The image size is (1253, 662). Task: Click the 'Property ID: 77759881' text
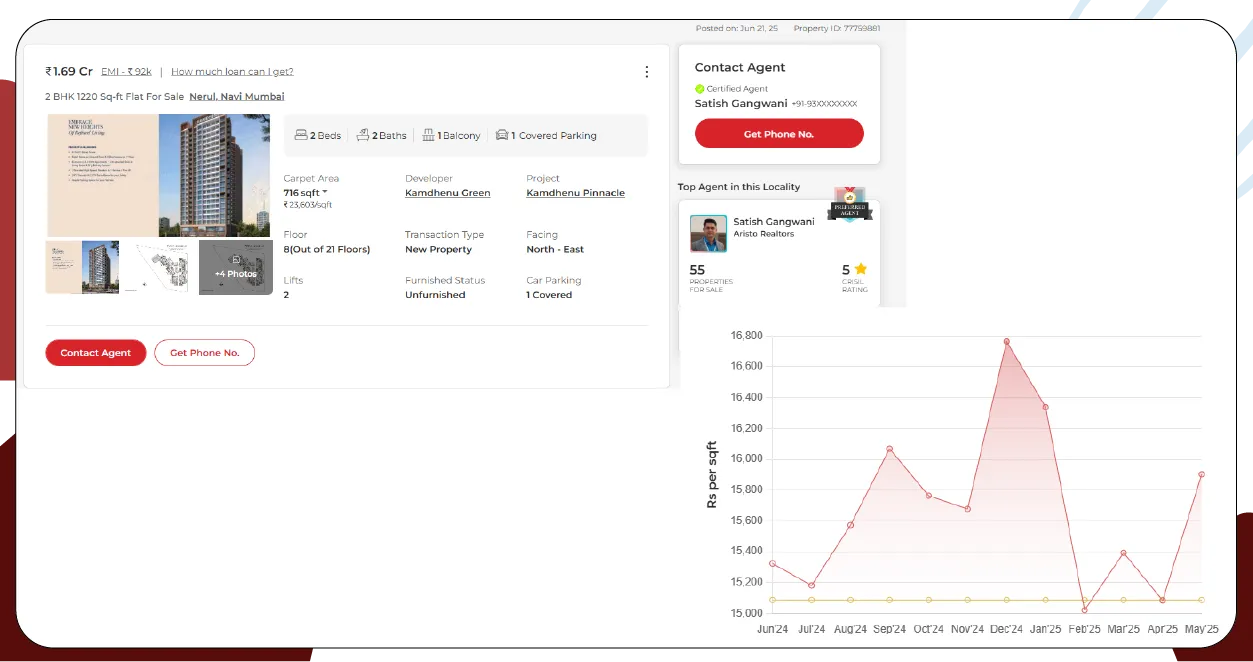click(x=837, y=29)
